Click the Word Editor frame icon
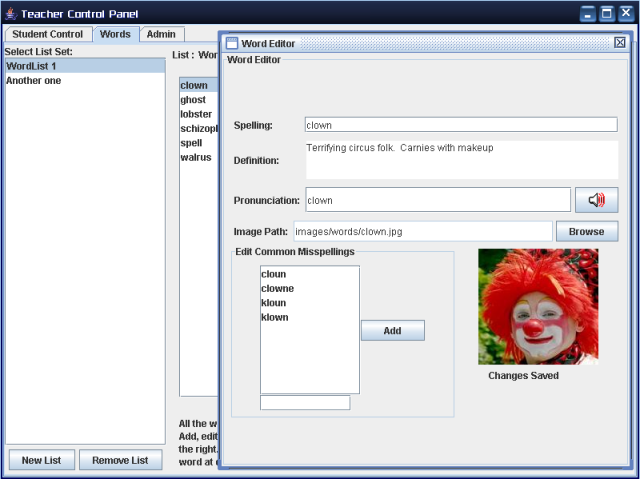 pos(232,43)
